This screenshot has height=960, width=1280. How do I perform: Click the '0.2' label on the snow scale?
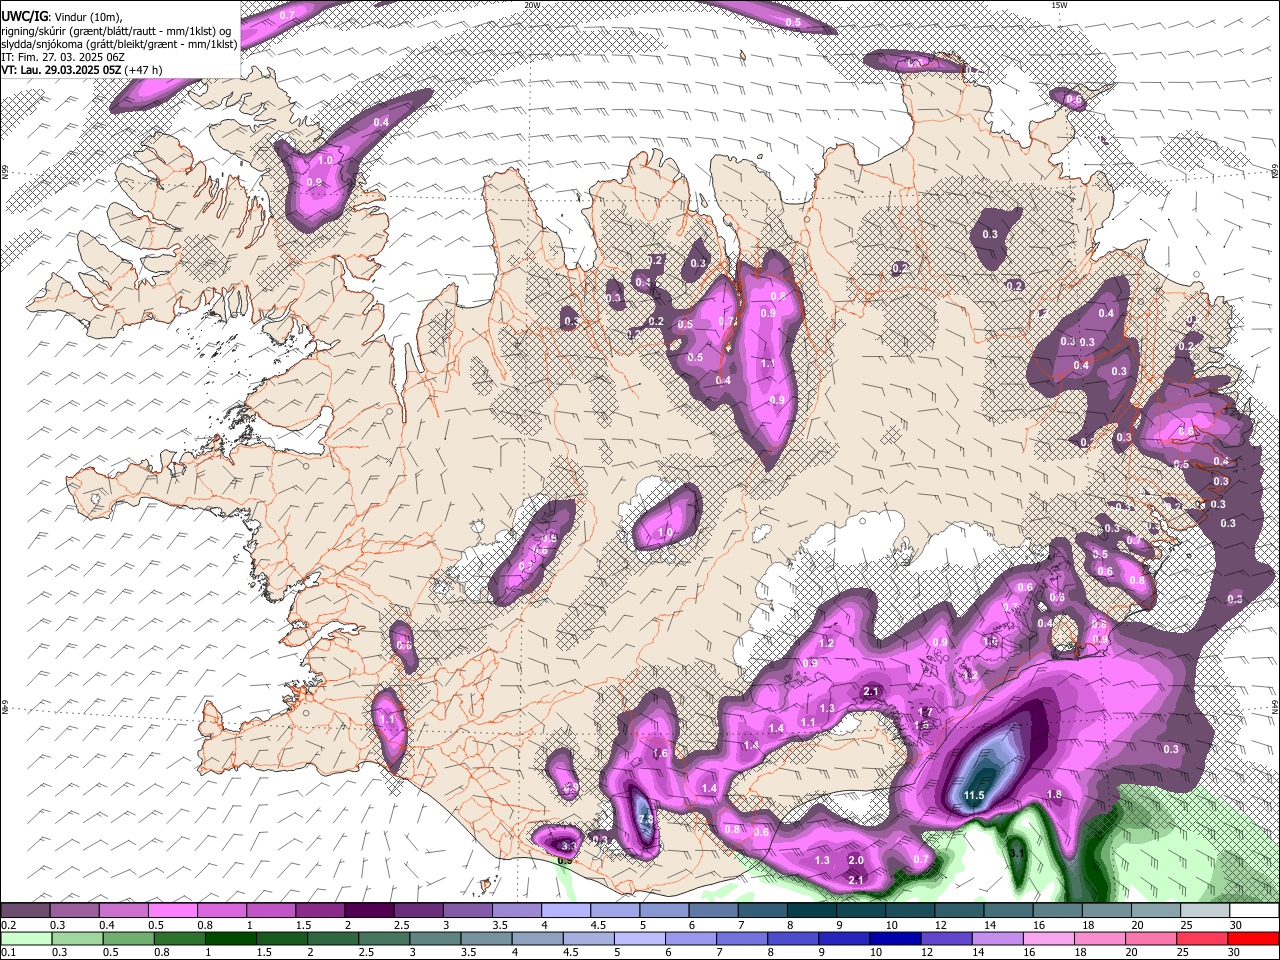pos(8,925)
